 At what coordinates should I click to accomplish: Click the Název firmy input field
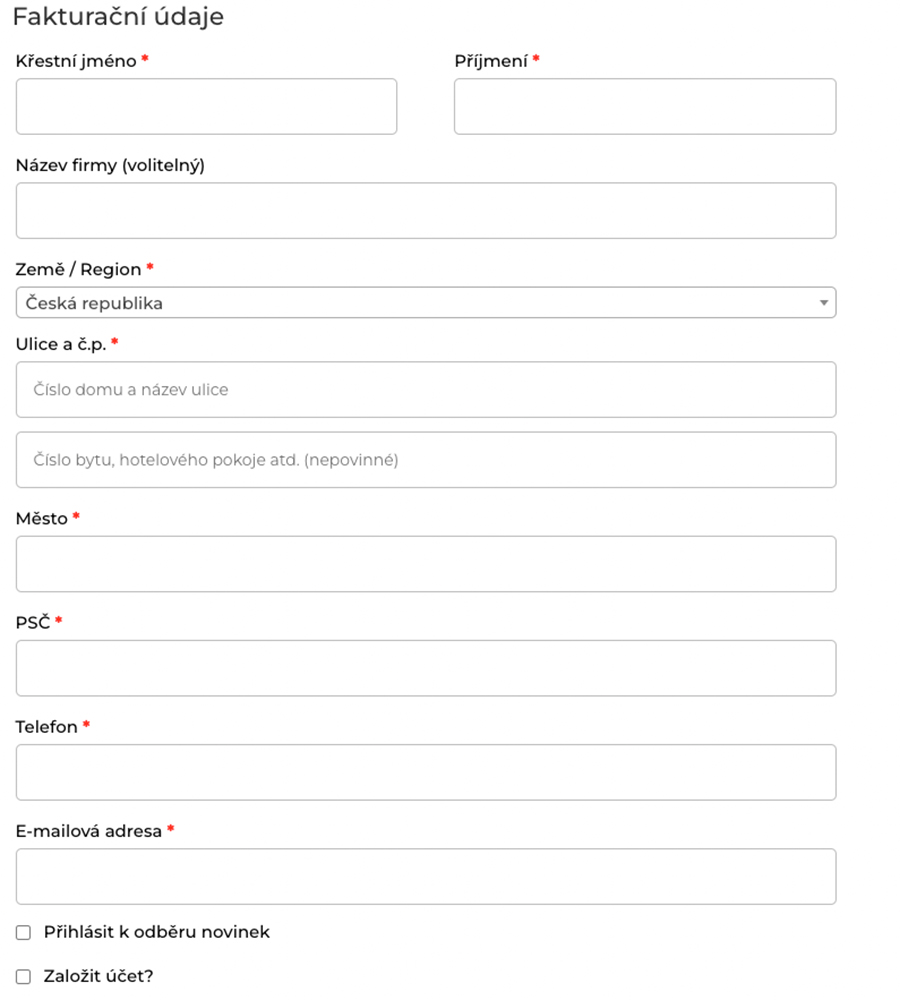click(426, 211)
